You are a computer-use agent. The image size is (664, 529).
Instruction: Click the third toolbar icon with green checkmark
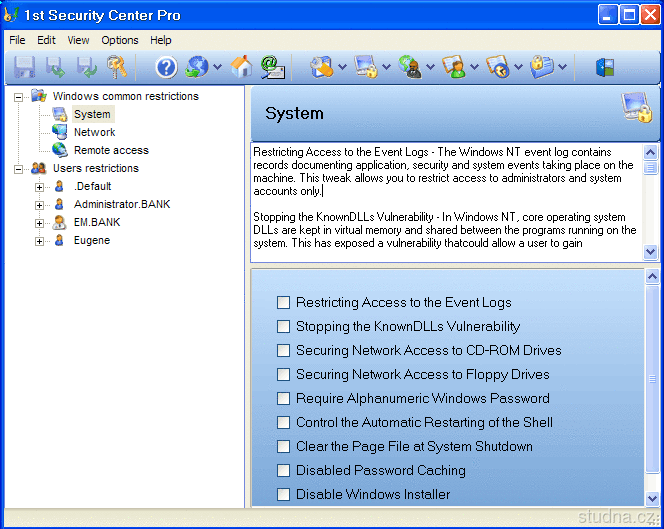pos(87,67)
